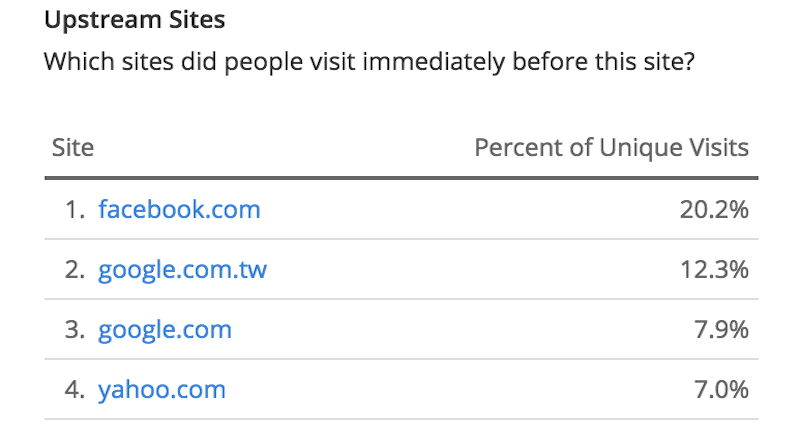
Task: Click the 7.0% value for yahoo.com
Action: tap(721, 390)
